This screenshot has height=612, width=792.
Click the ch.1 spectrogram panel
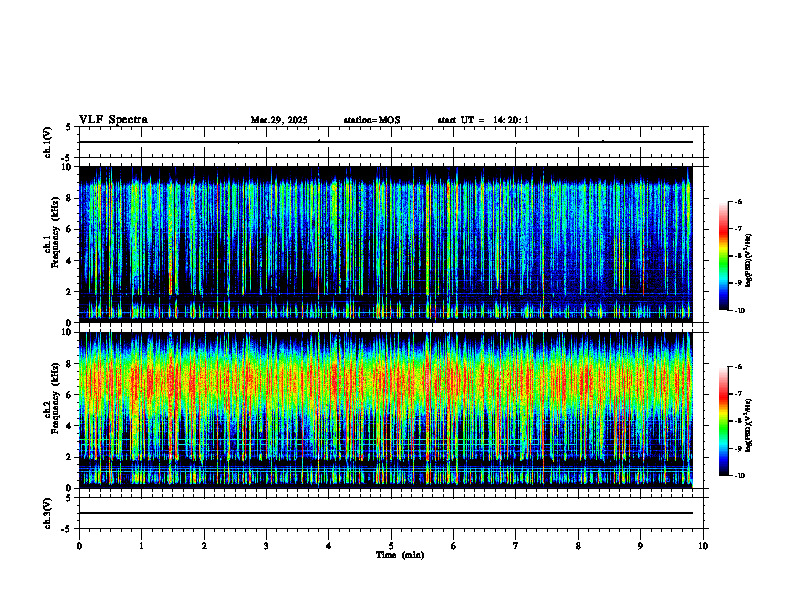pyautogui.click(x=385, y=244)
